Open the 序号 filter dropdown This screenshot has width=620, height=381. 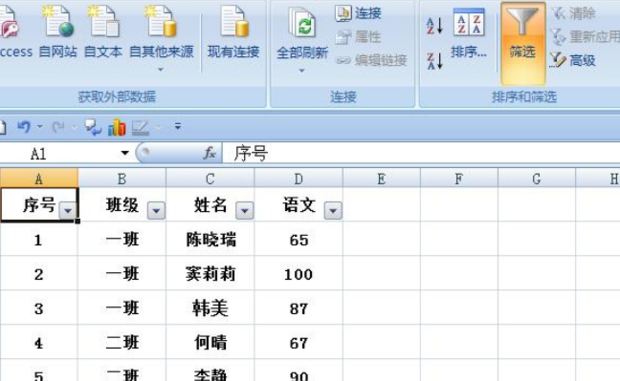coord(68,210)
